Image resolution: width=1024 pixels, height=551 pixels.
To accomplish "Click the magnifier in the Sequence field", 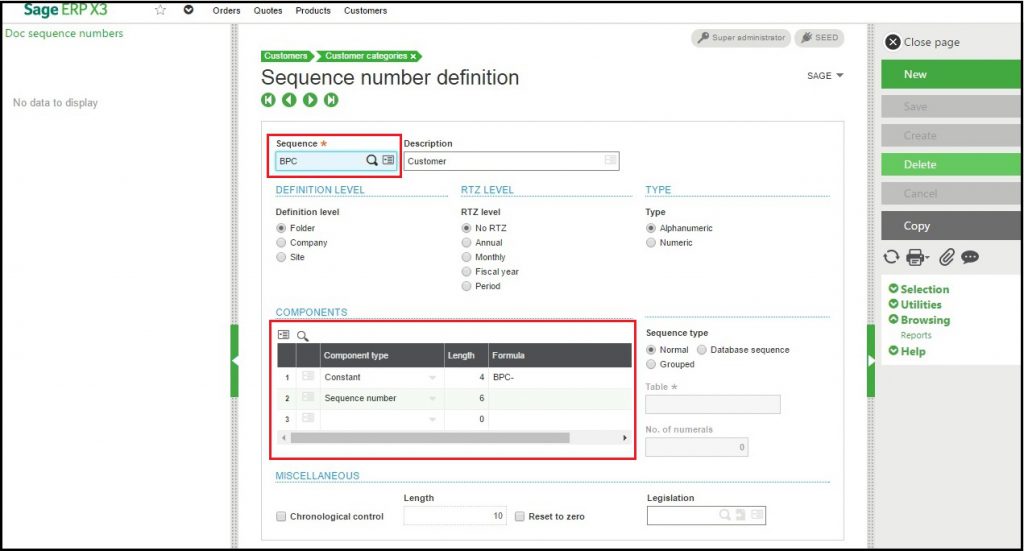I will click(371, 160).
